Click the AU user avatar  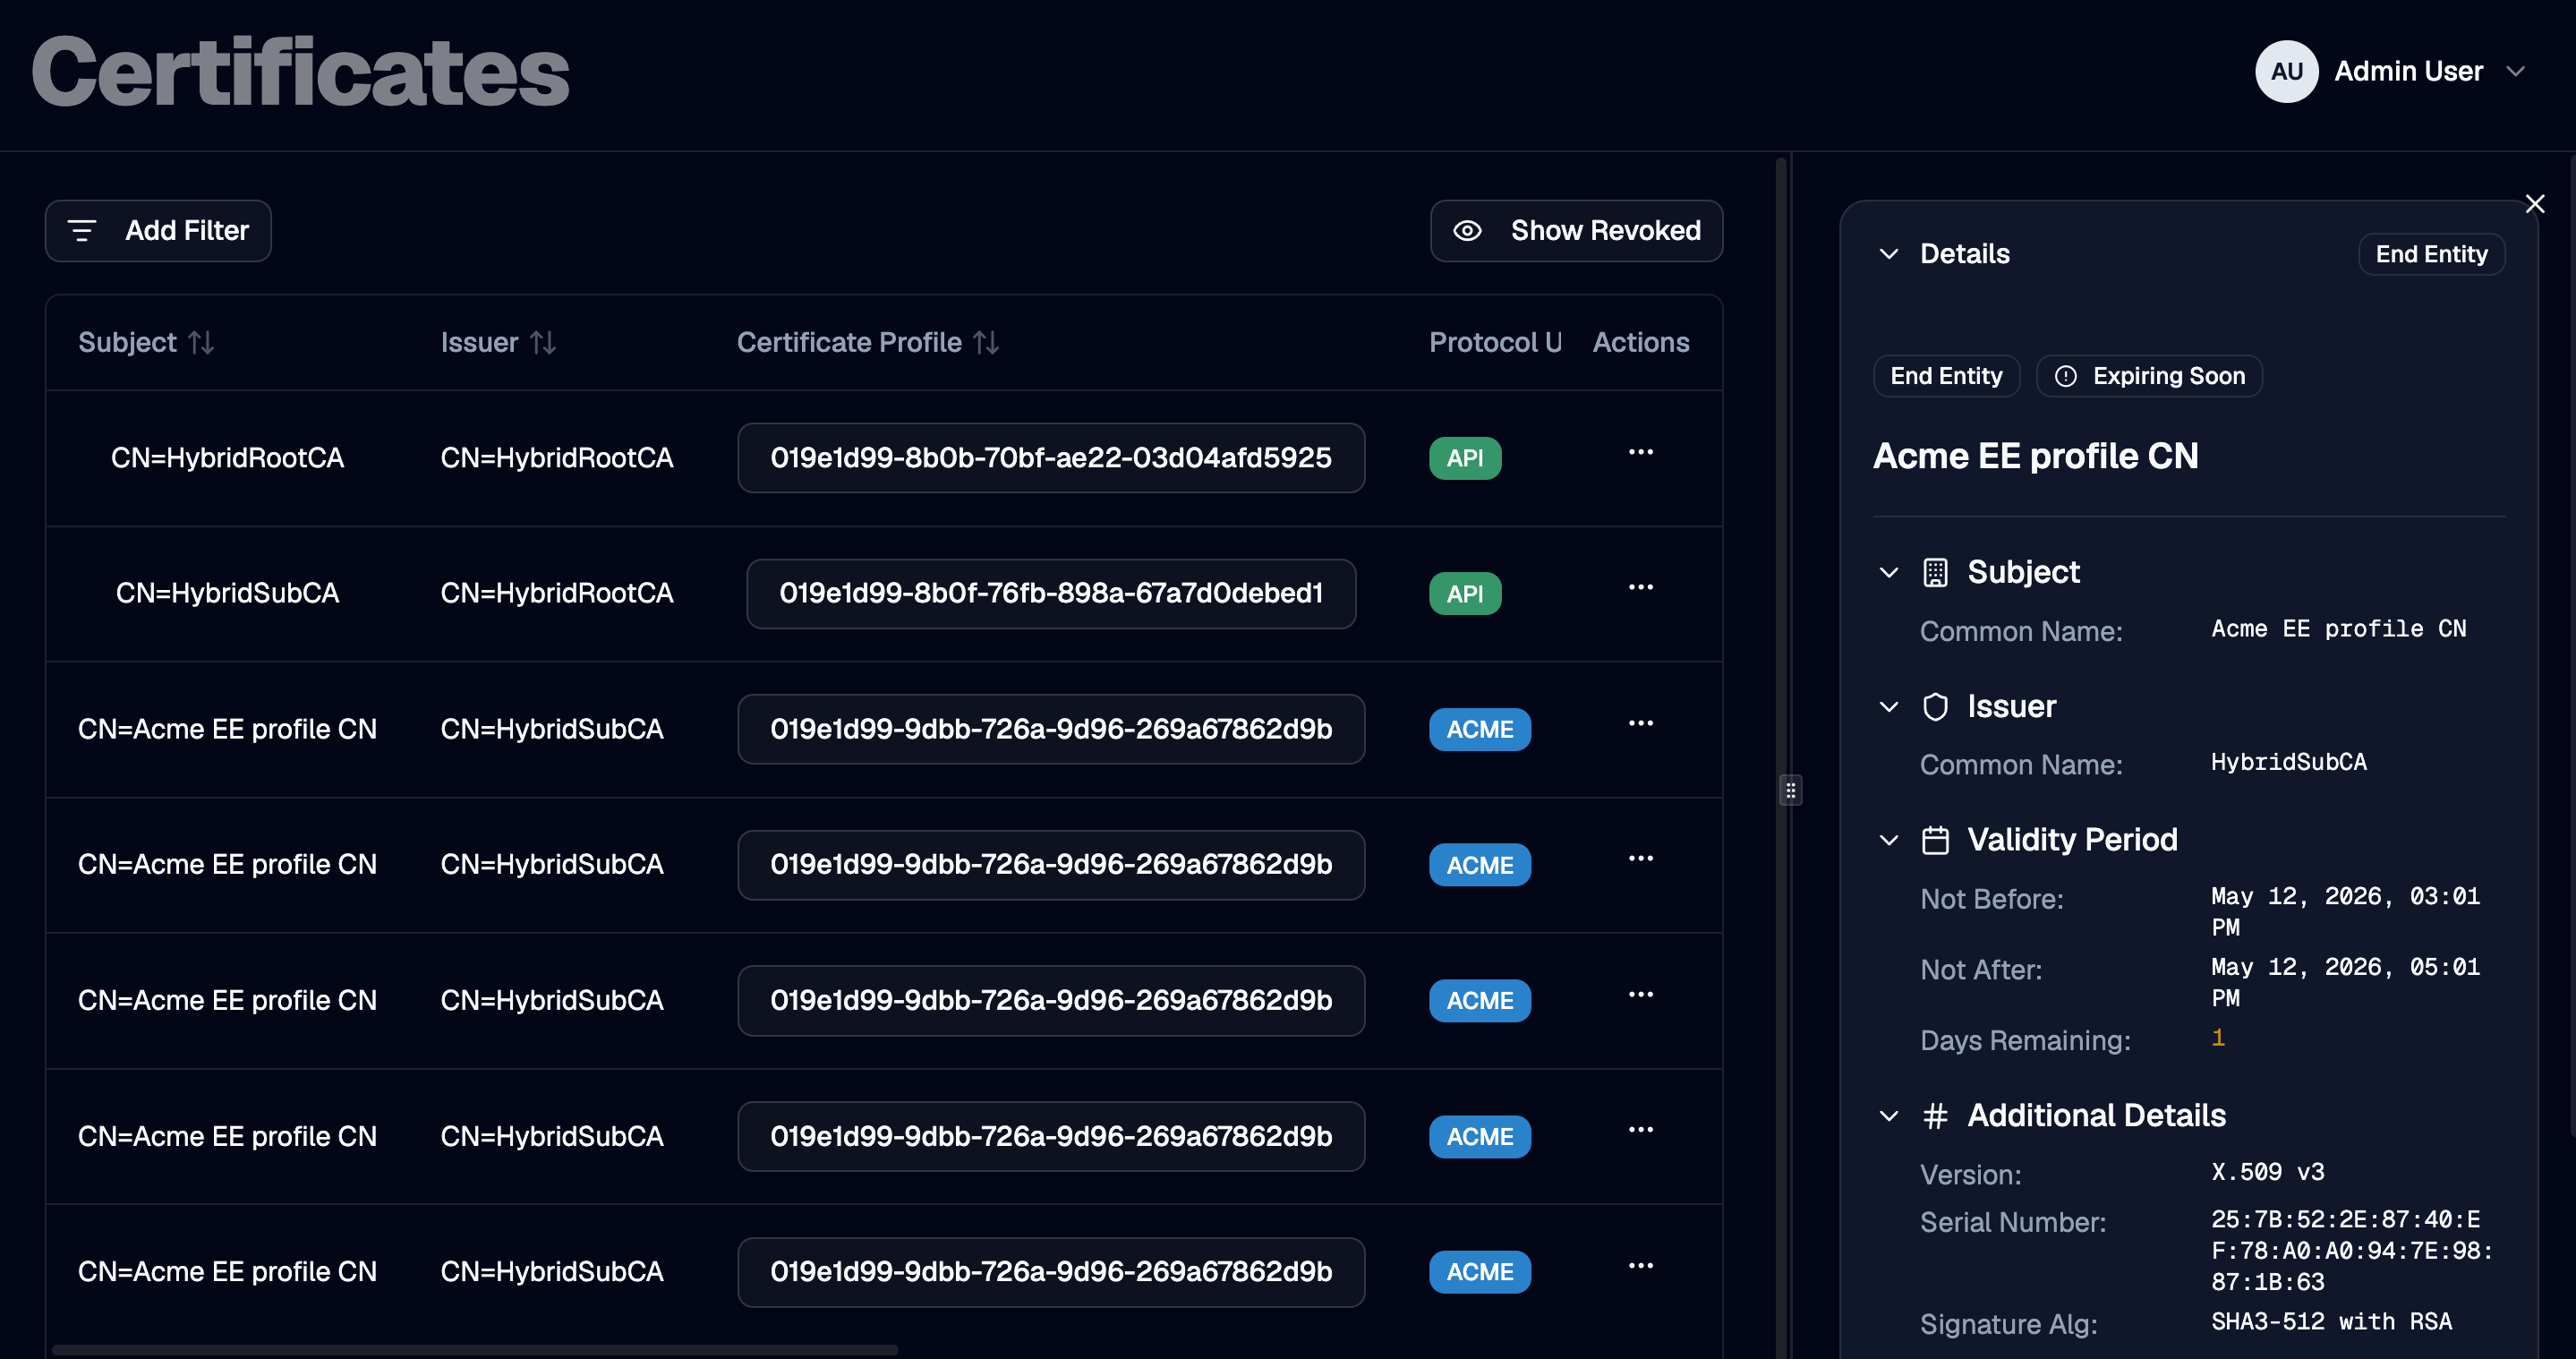[2286, 71]
